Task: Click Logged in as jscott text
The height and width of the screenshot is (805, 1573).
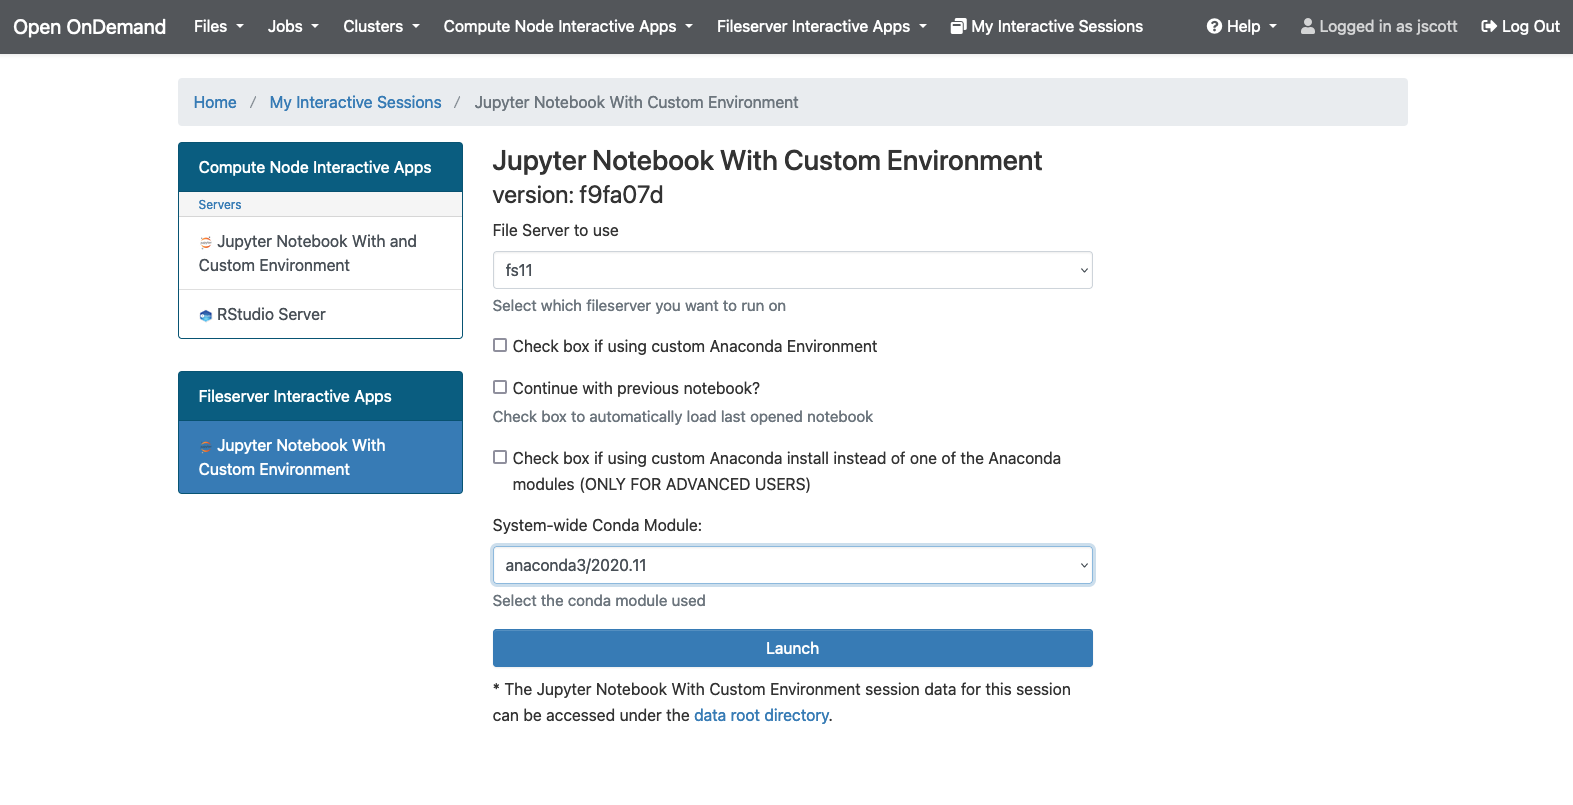Action: pos(1388,26)
